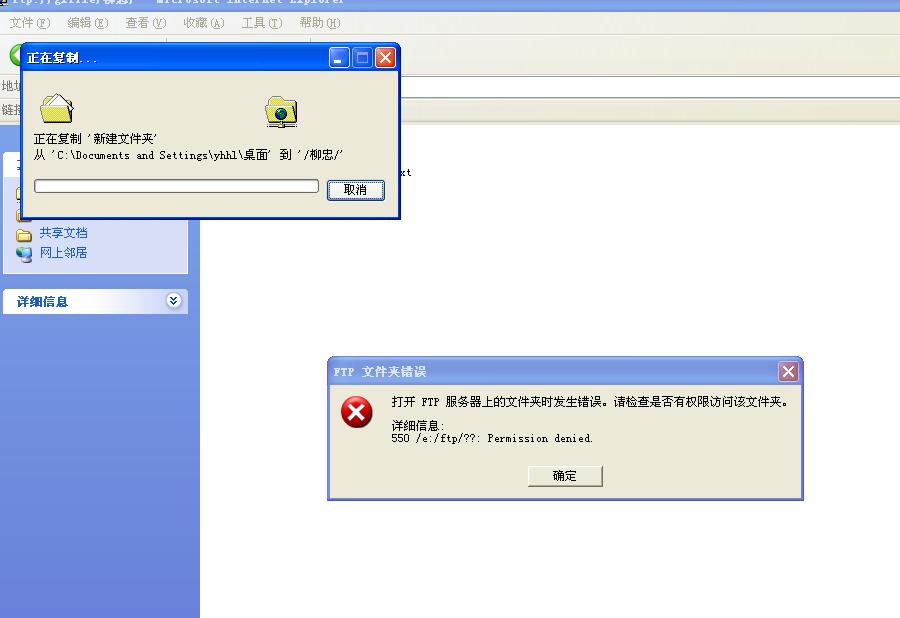Close the FTP 文件夹错误 dialog
This screenshot has height=618, width=900.
(x=788, y=371)
